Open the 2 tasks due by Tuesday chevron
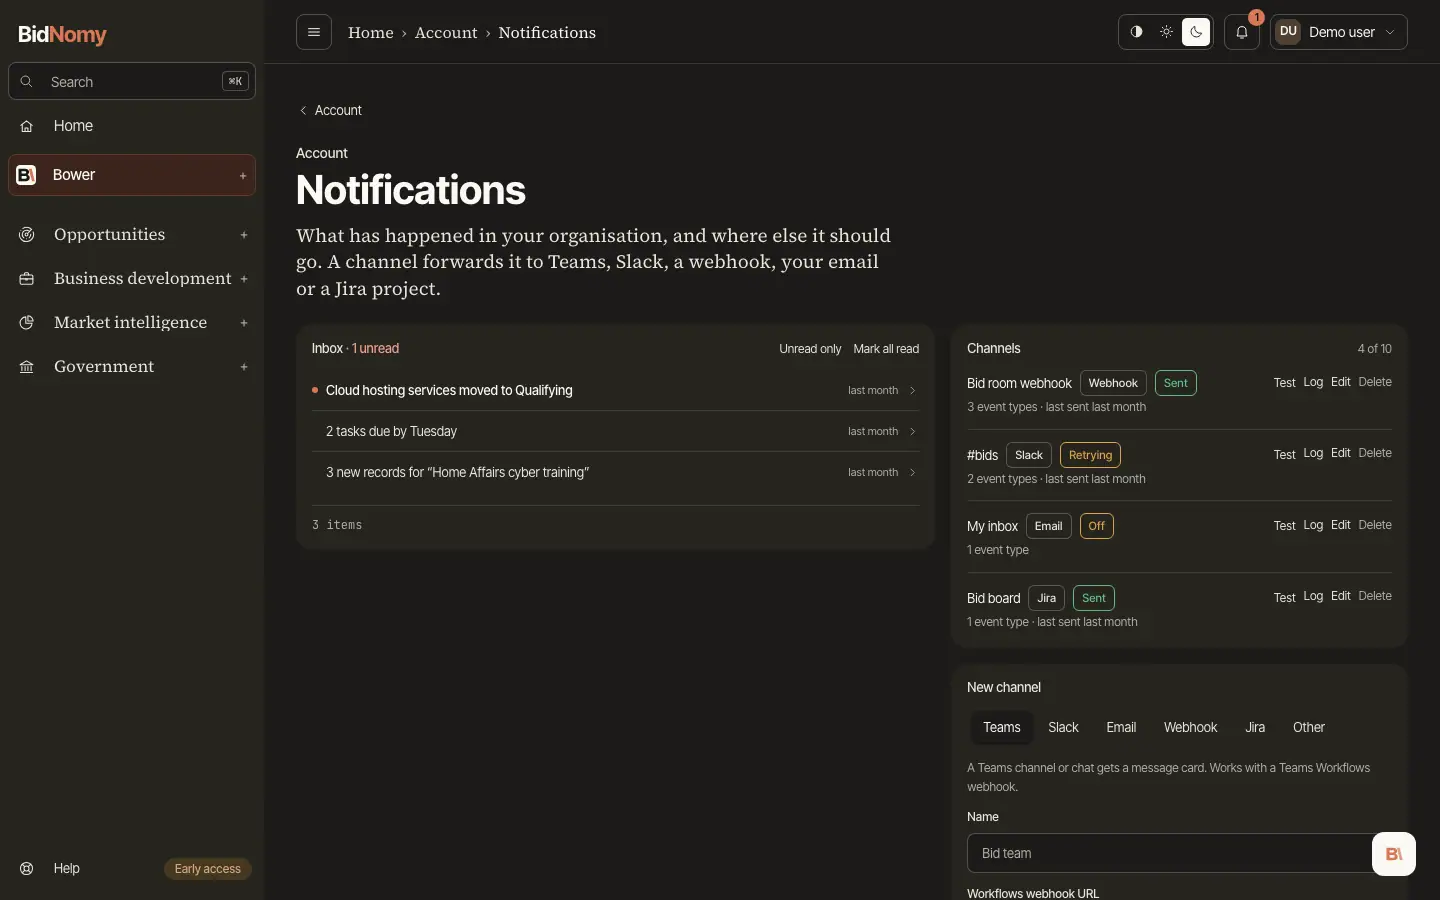This screenshot has height=900, width=1440. 912,432
